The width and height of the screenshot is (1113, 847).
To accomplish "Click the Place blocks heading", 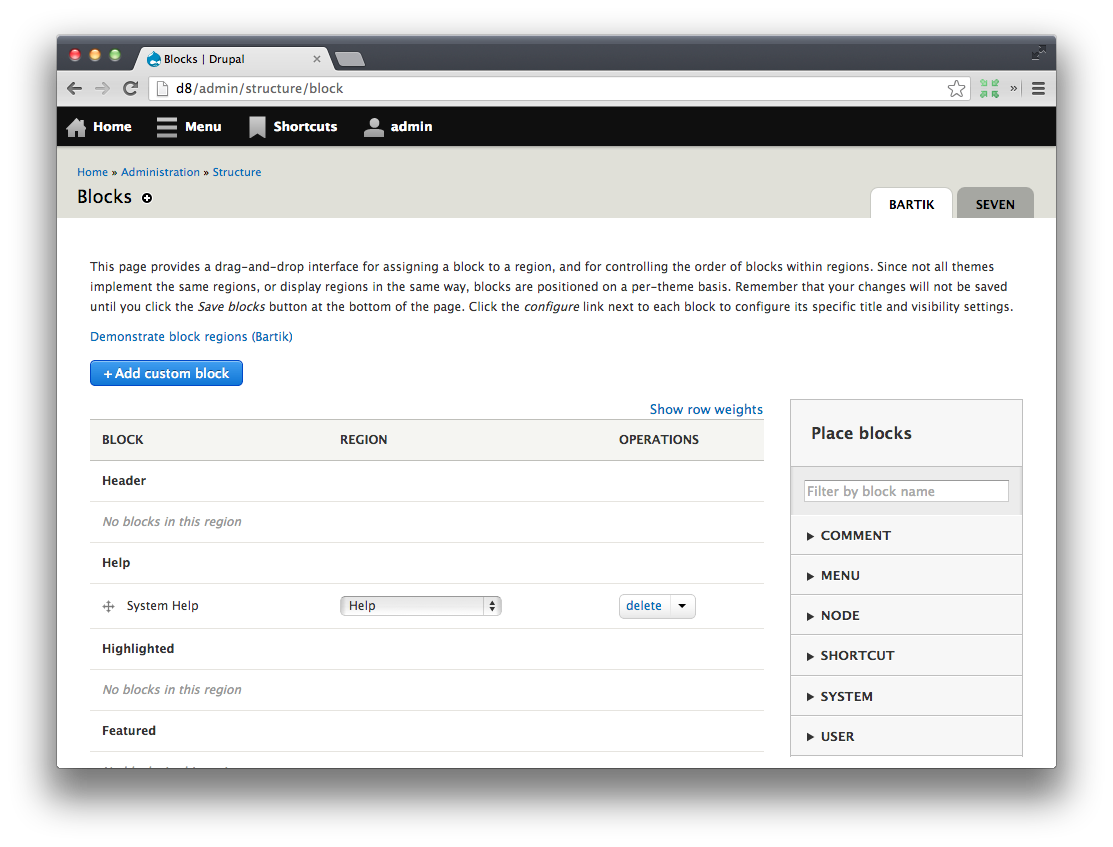I will click(x=861, y=433).
